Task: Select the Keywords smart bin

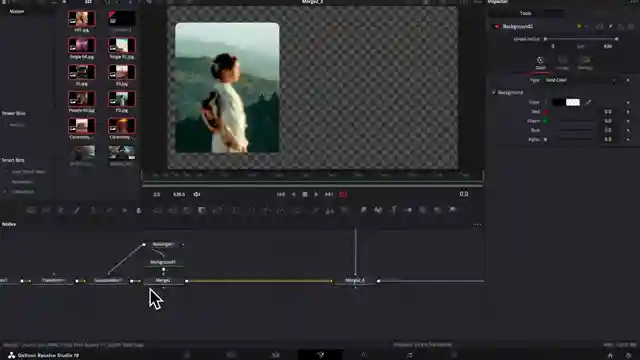Action: point(22,182)
